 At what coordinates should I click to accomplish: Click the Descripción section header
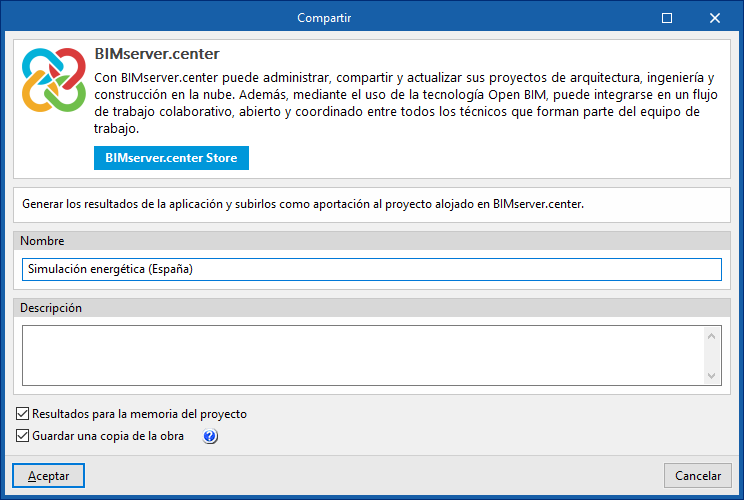372,308
